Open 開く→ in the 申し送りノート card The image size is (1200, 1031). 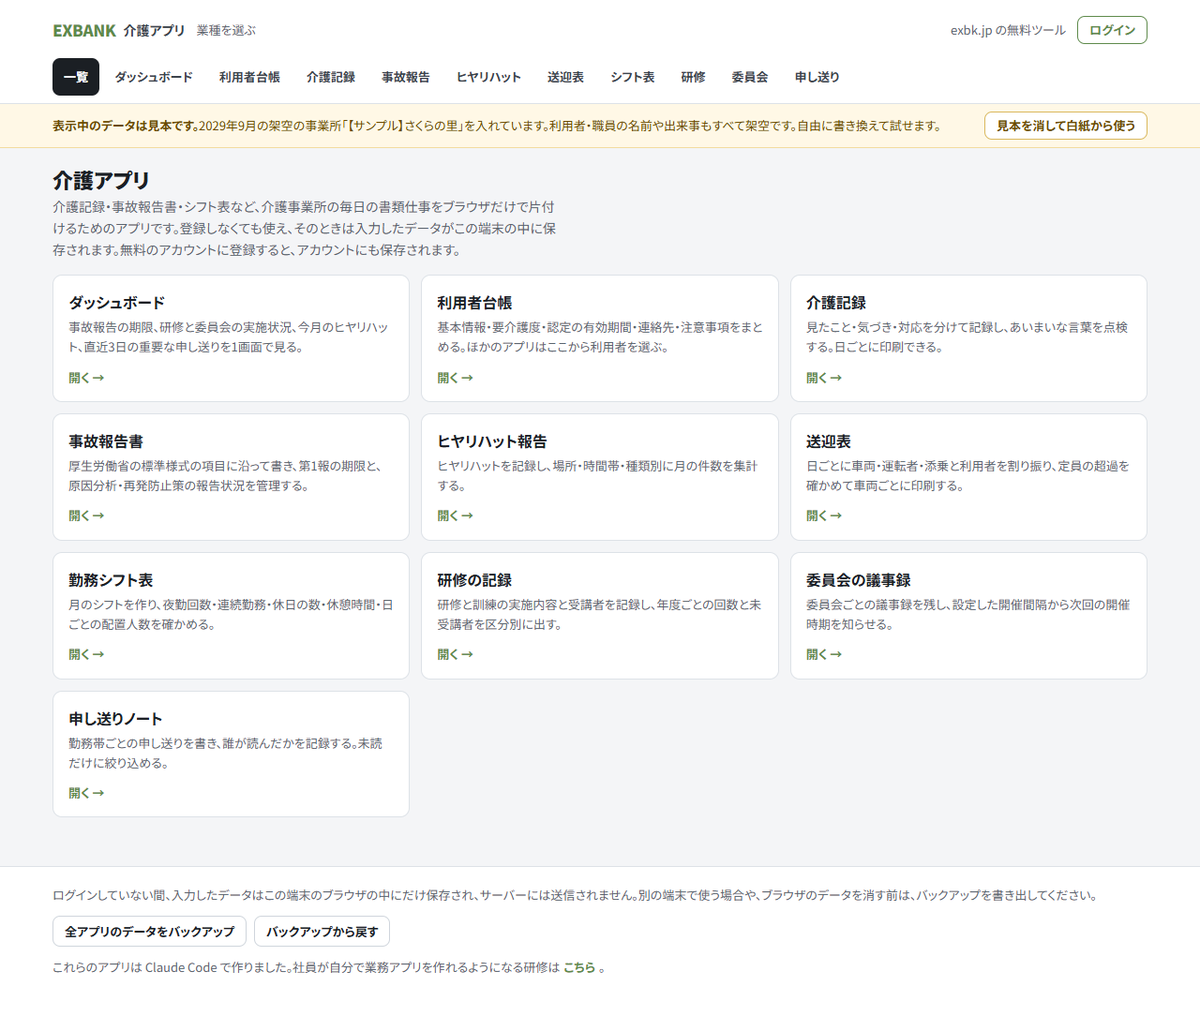coord(87,793)
